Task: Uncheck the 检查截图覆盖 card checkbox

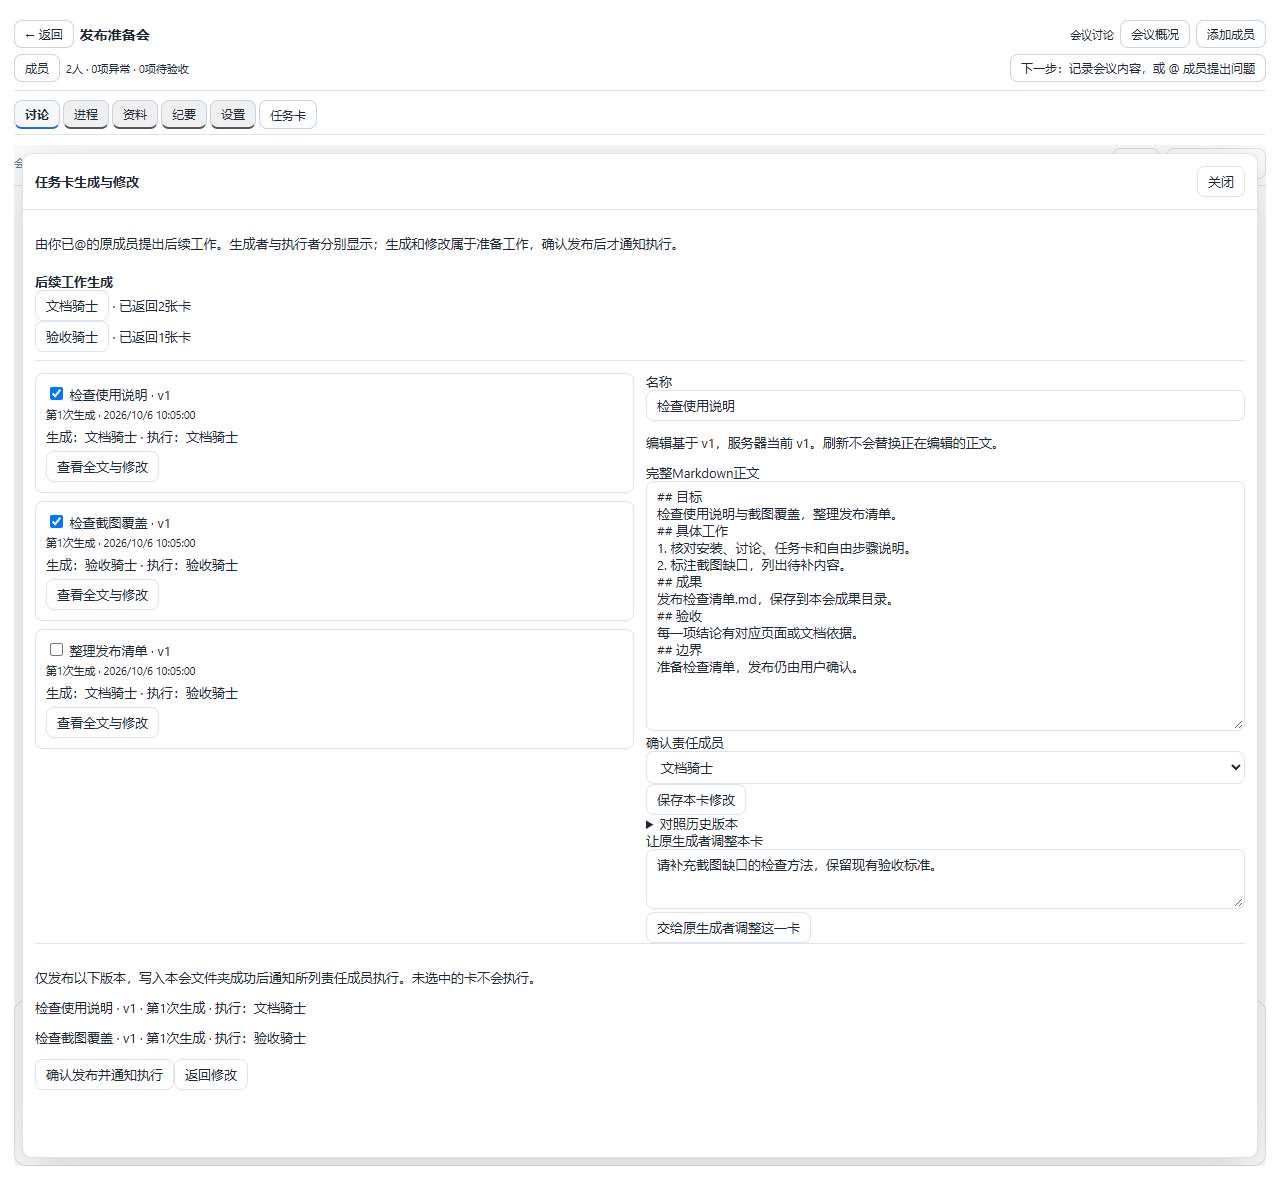Action: click(57, 522)
